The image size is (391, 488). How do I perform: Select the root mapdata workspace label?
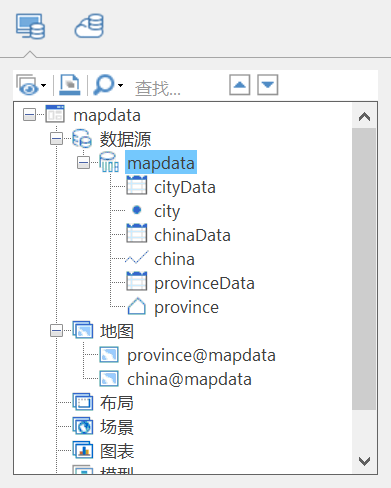[x=107, y=116]
